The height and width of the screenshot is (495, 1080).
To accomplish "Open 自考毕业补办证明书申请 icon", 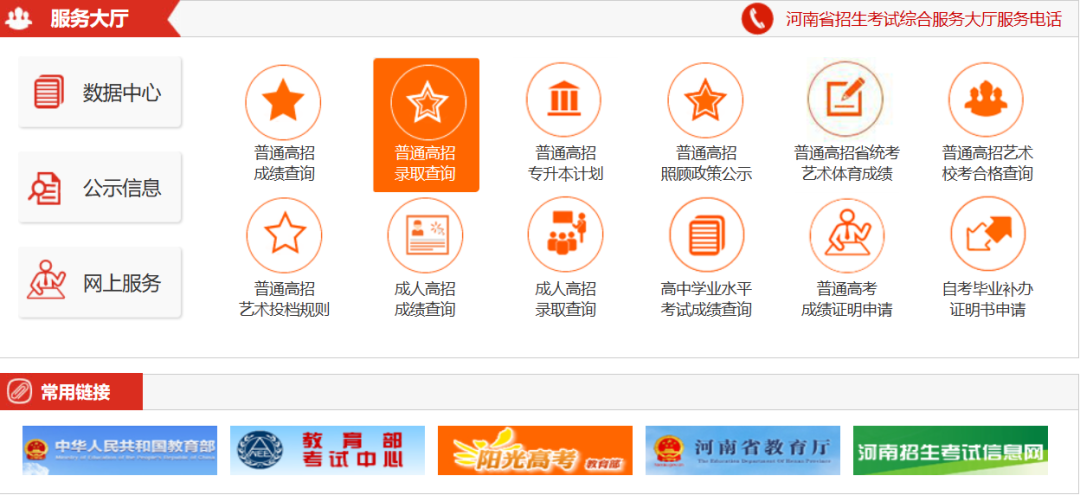I will pos(987,235).
